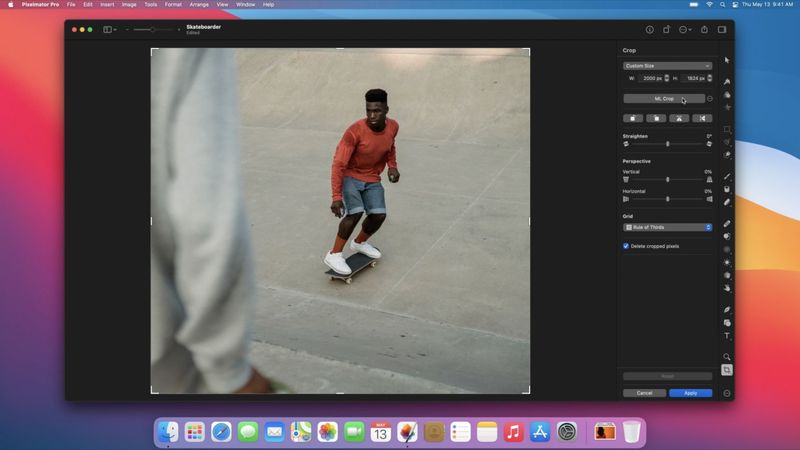
Task: Open the Effects star tool
Action: pyautogui.click(x=727, y=108)
